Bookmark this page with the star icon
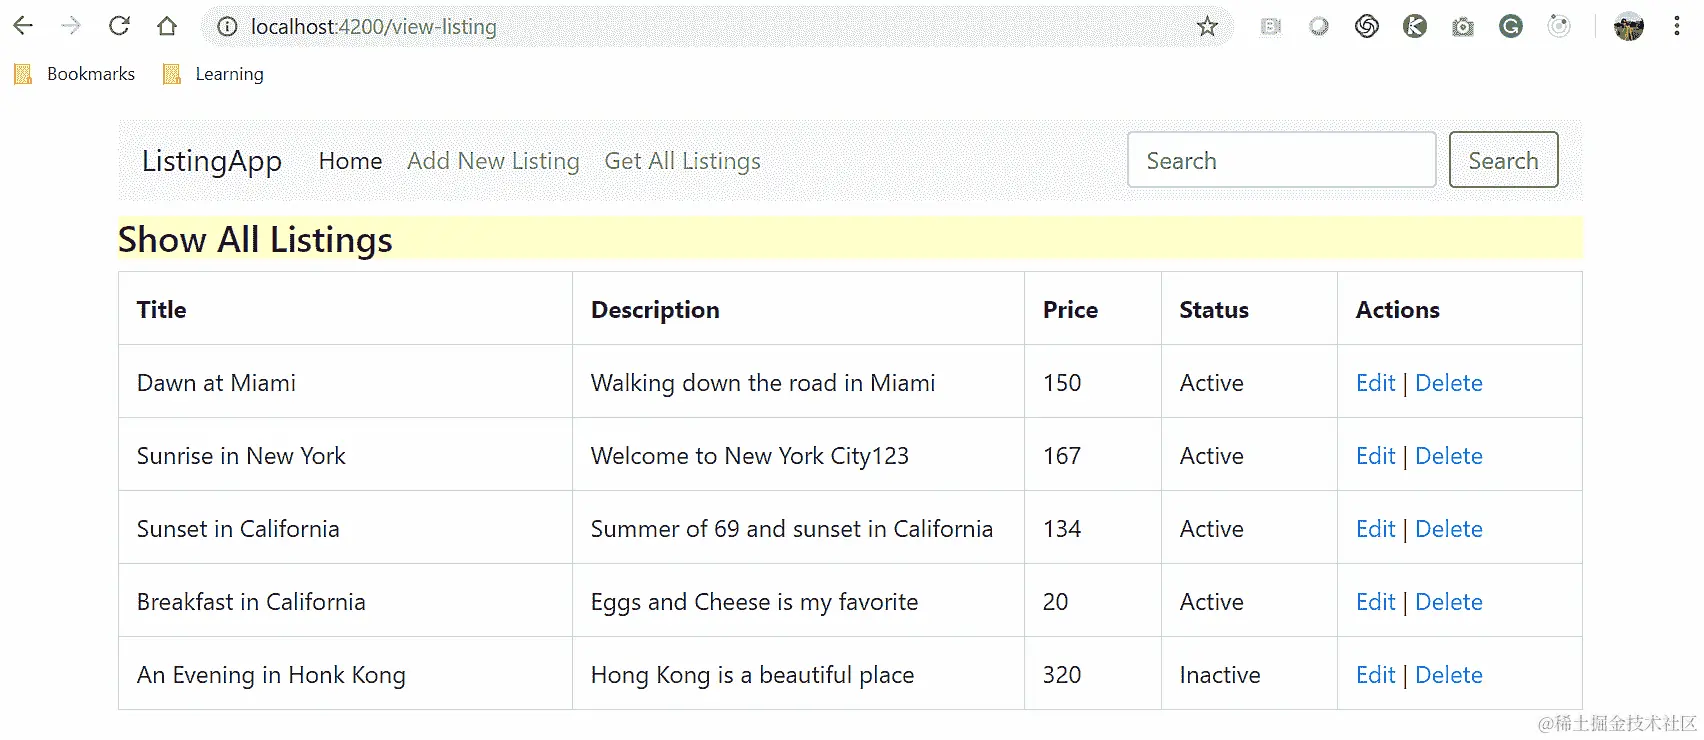The height and width of the screenshot is (740, 1704). [x=1207, y=27]
